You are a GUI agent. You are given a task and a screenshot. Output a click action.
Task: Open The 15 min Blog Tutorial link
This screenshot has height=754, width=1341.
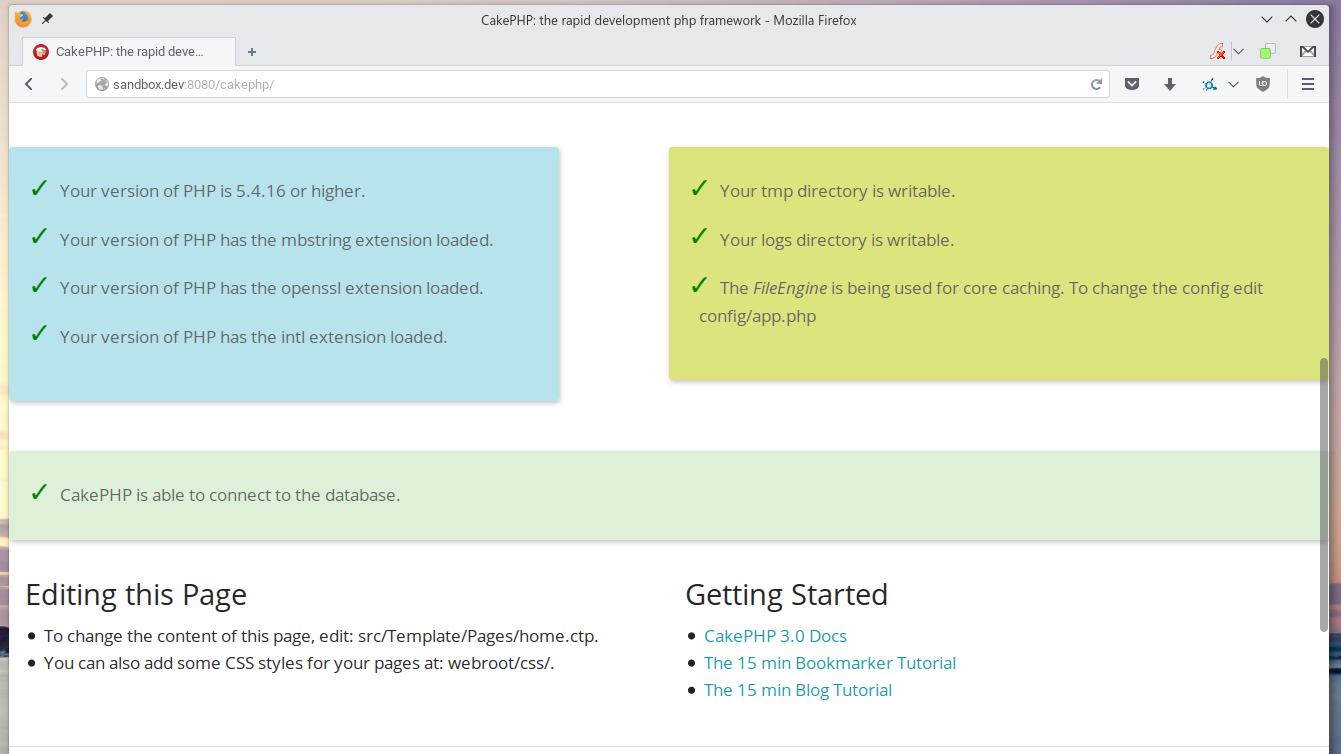point(798,690)
